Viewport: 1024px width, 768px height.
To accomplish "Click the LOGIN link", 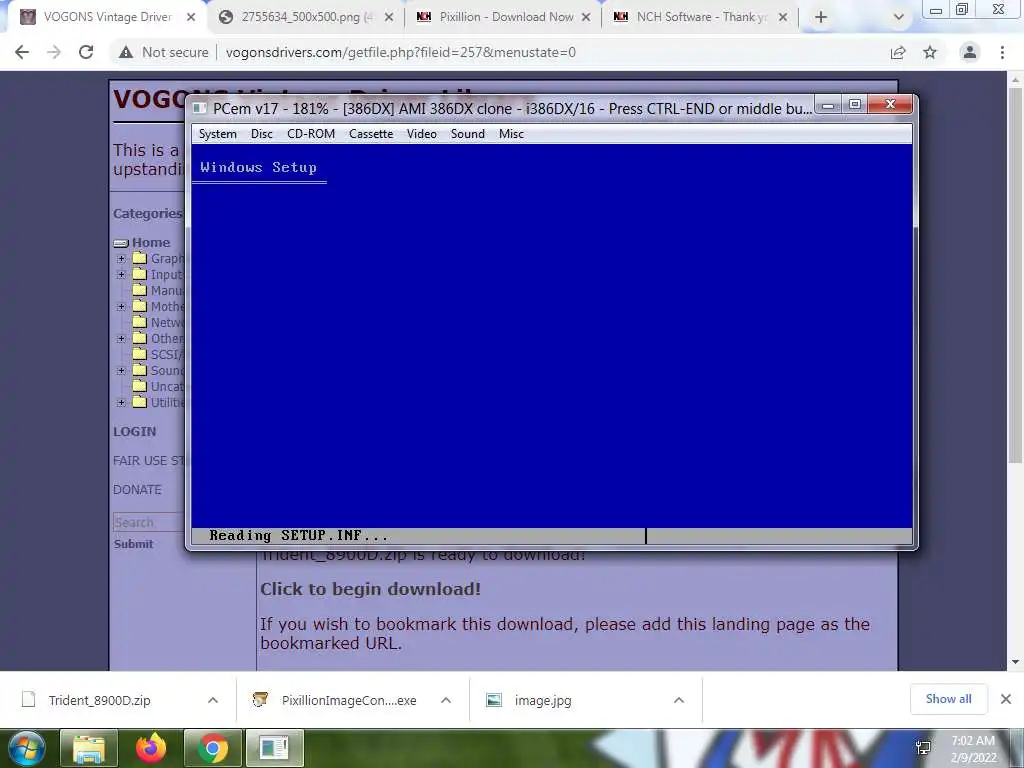I will (x=135, y=432).
